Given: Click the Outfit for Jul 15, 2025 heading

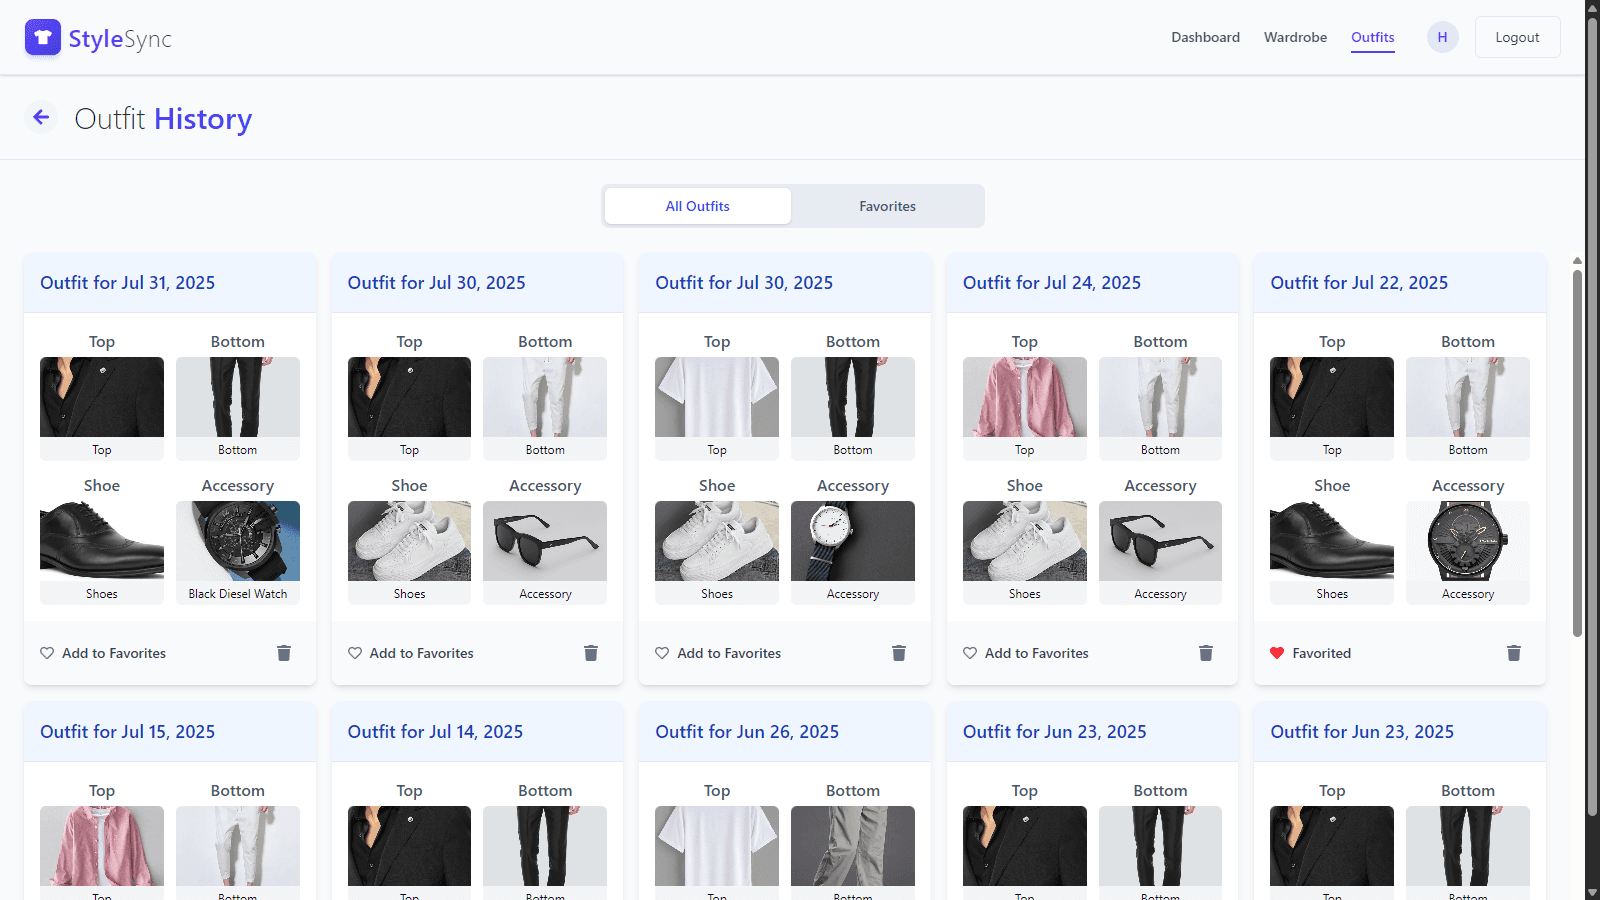Looking at the screenshot, I should (x=128, y=732).
